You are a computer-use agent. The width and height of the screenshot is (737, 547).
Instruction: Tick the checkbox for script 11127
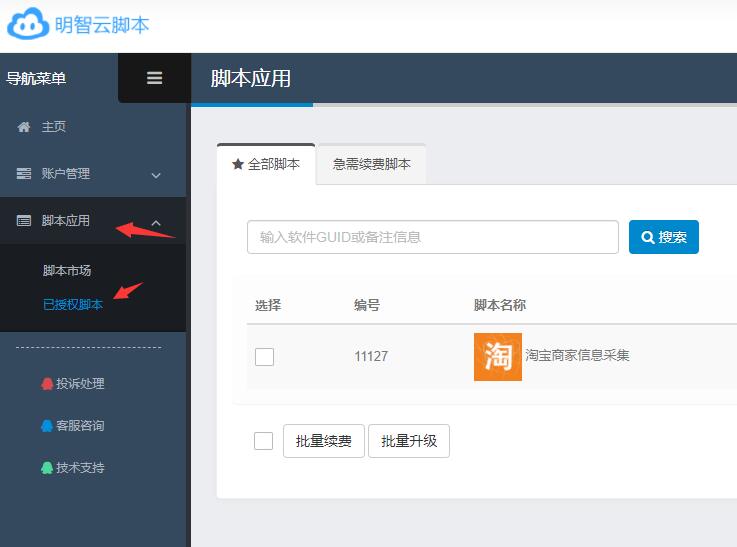(x=264, y=357)
